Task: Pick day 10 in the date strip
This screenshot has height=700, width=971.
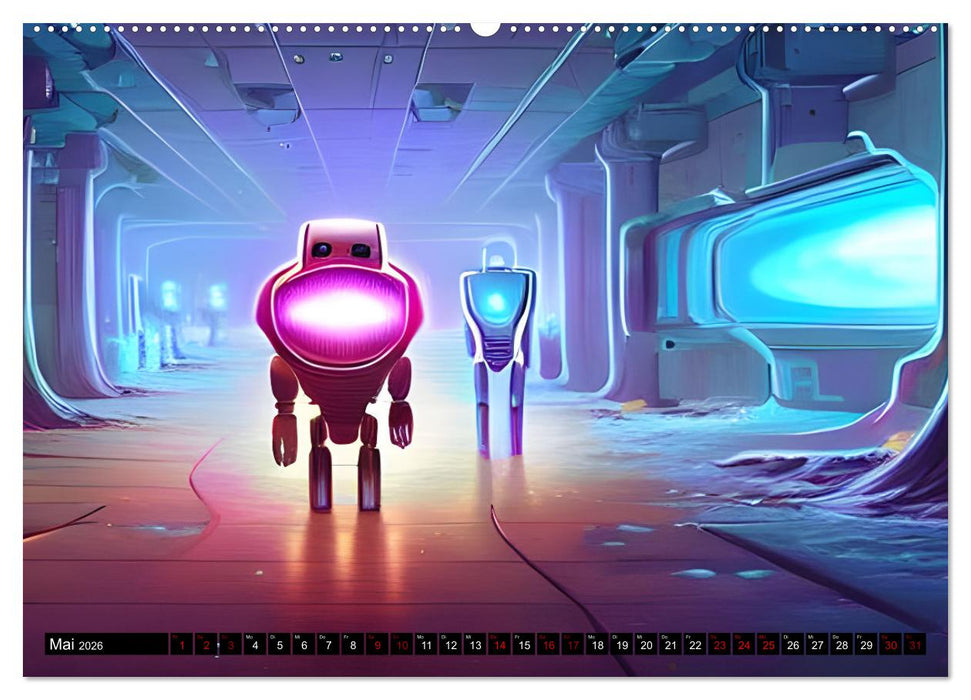Action: click(x=401, y=646)
